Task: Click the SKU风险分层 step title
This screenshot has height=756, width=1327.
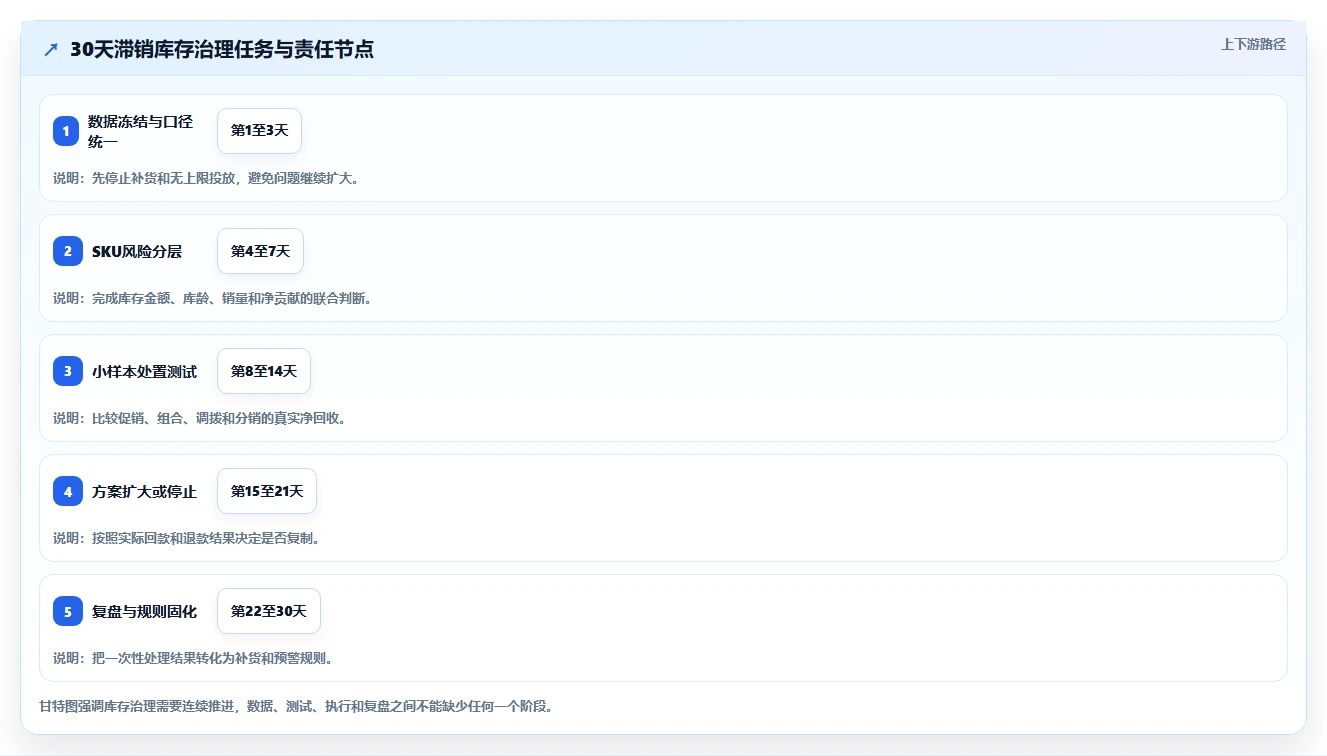Action: click(x=137, y=251)
